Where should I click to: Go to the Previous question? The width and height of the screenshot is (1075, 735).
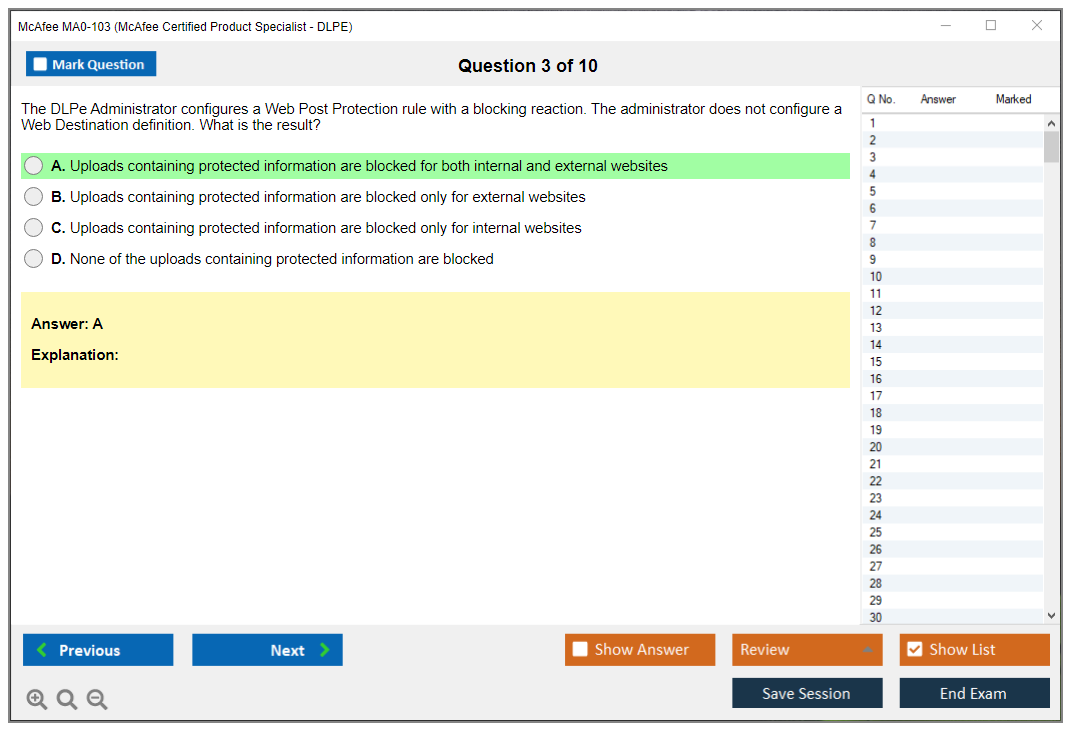click(98, 650)
